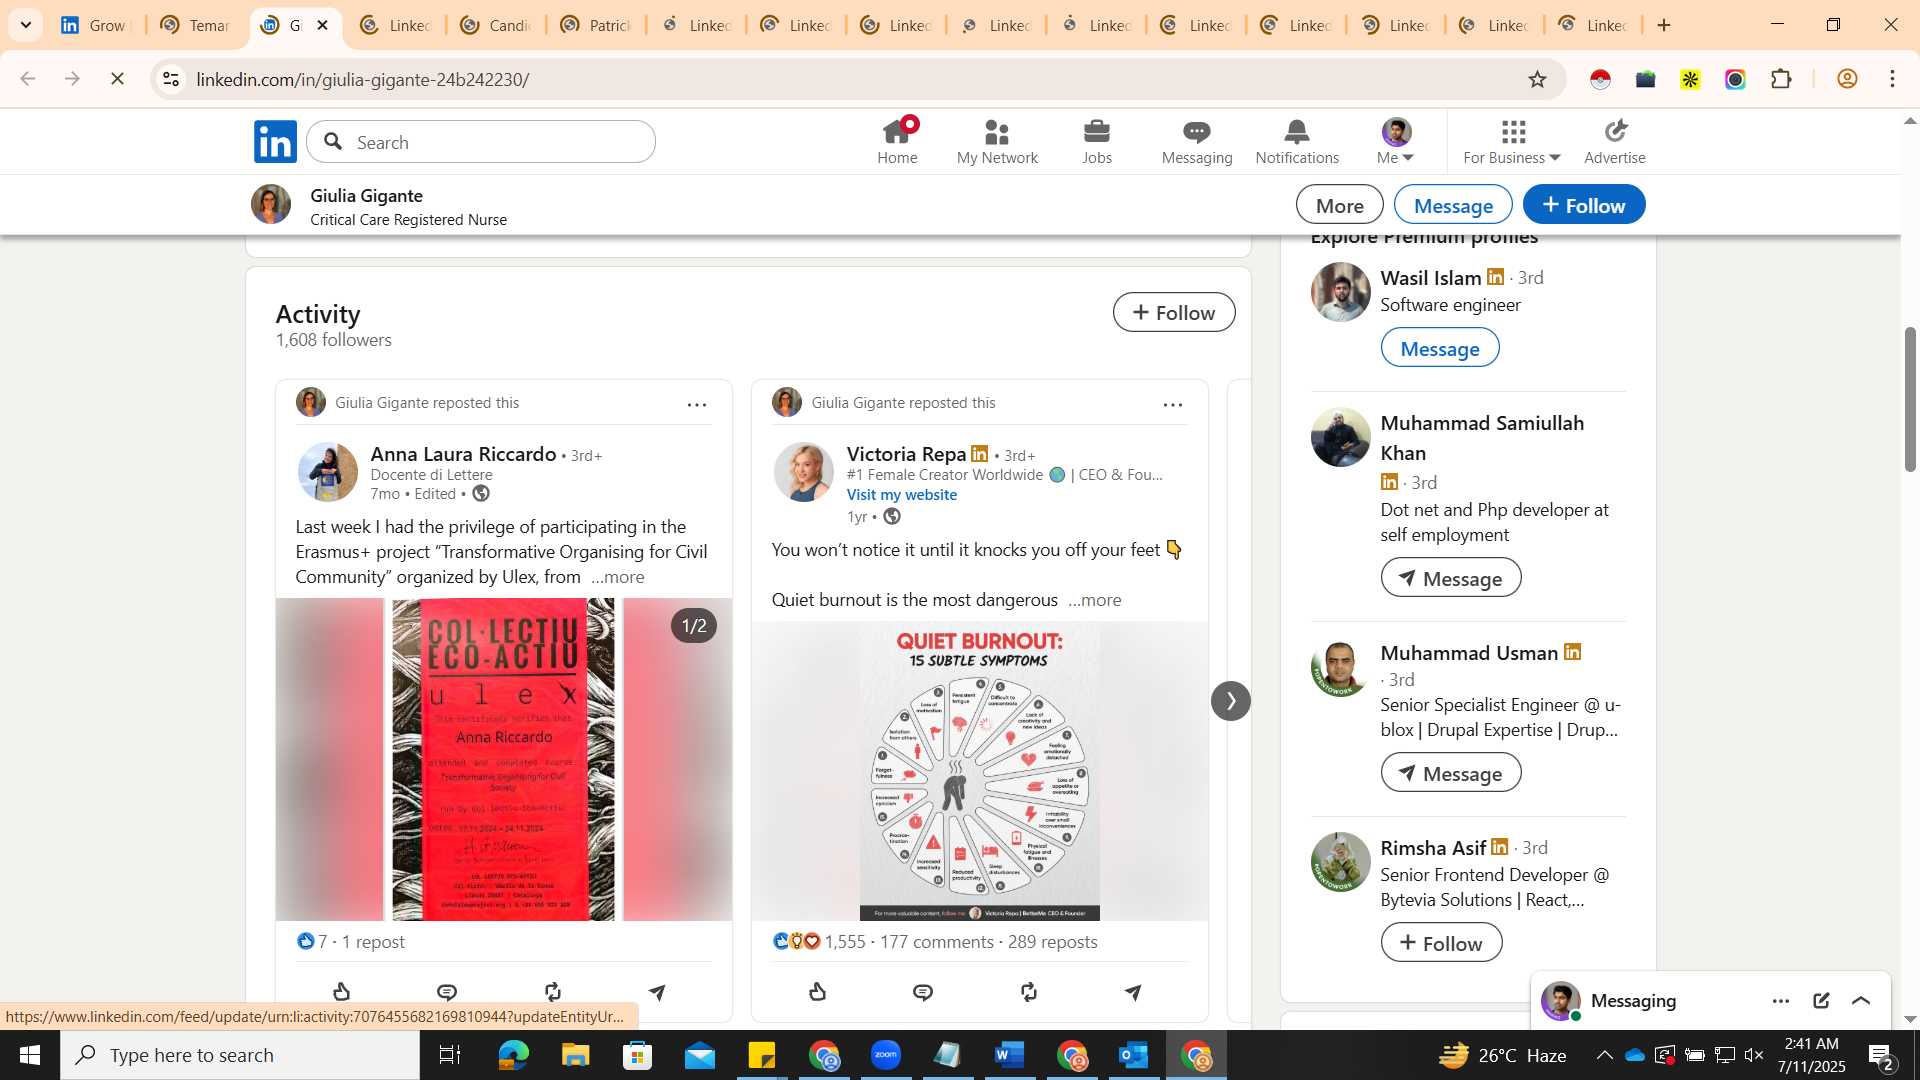The image size is (1920, 1080).
Task: Open Messaging from the top navigation bar
Action: point(1197,141)
